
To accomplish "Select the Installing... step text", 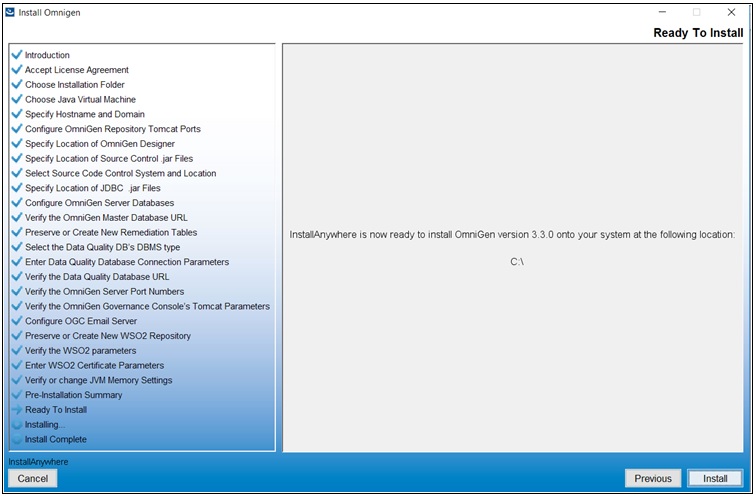I will pyautogui.click(x=45, y=425).
